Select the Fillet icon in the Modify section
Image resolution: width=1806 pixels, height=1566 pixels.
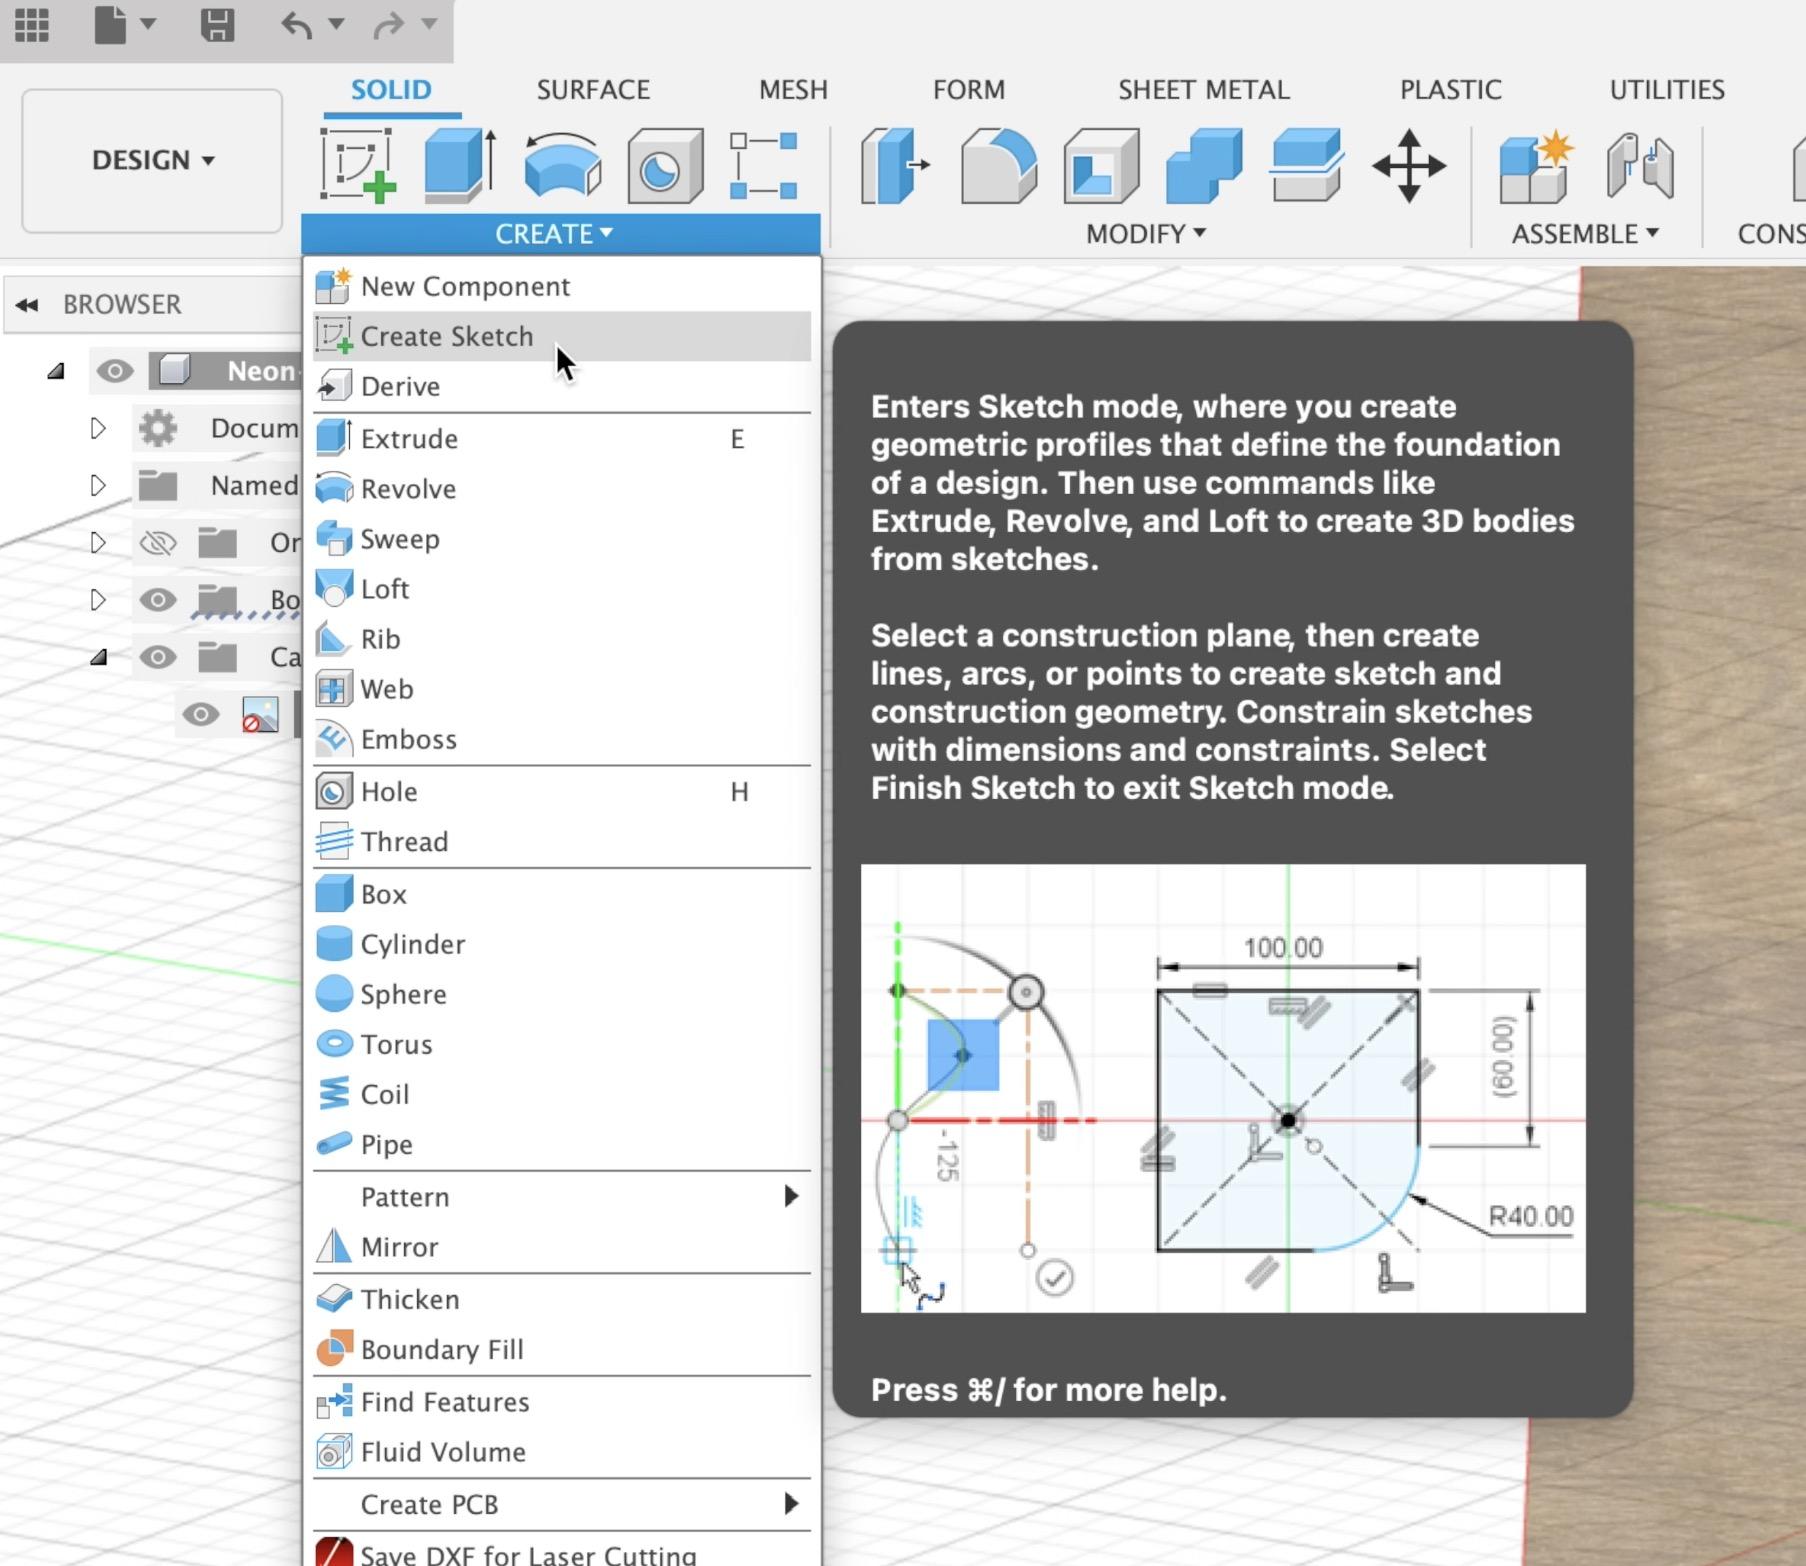click(998, 165)
